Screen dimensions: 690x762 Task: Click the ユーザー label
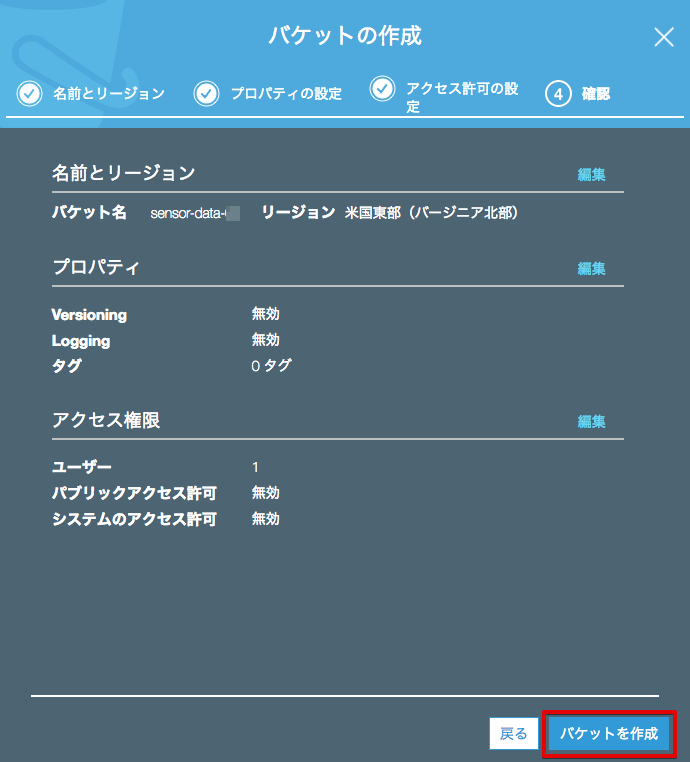(x=82, y=467)
